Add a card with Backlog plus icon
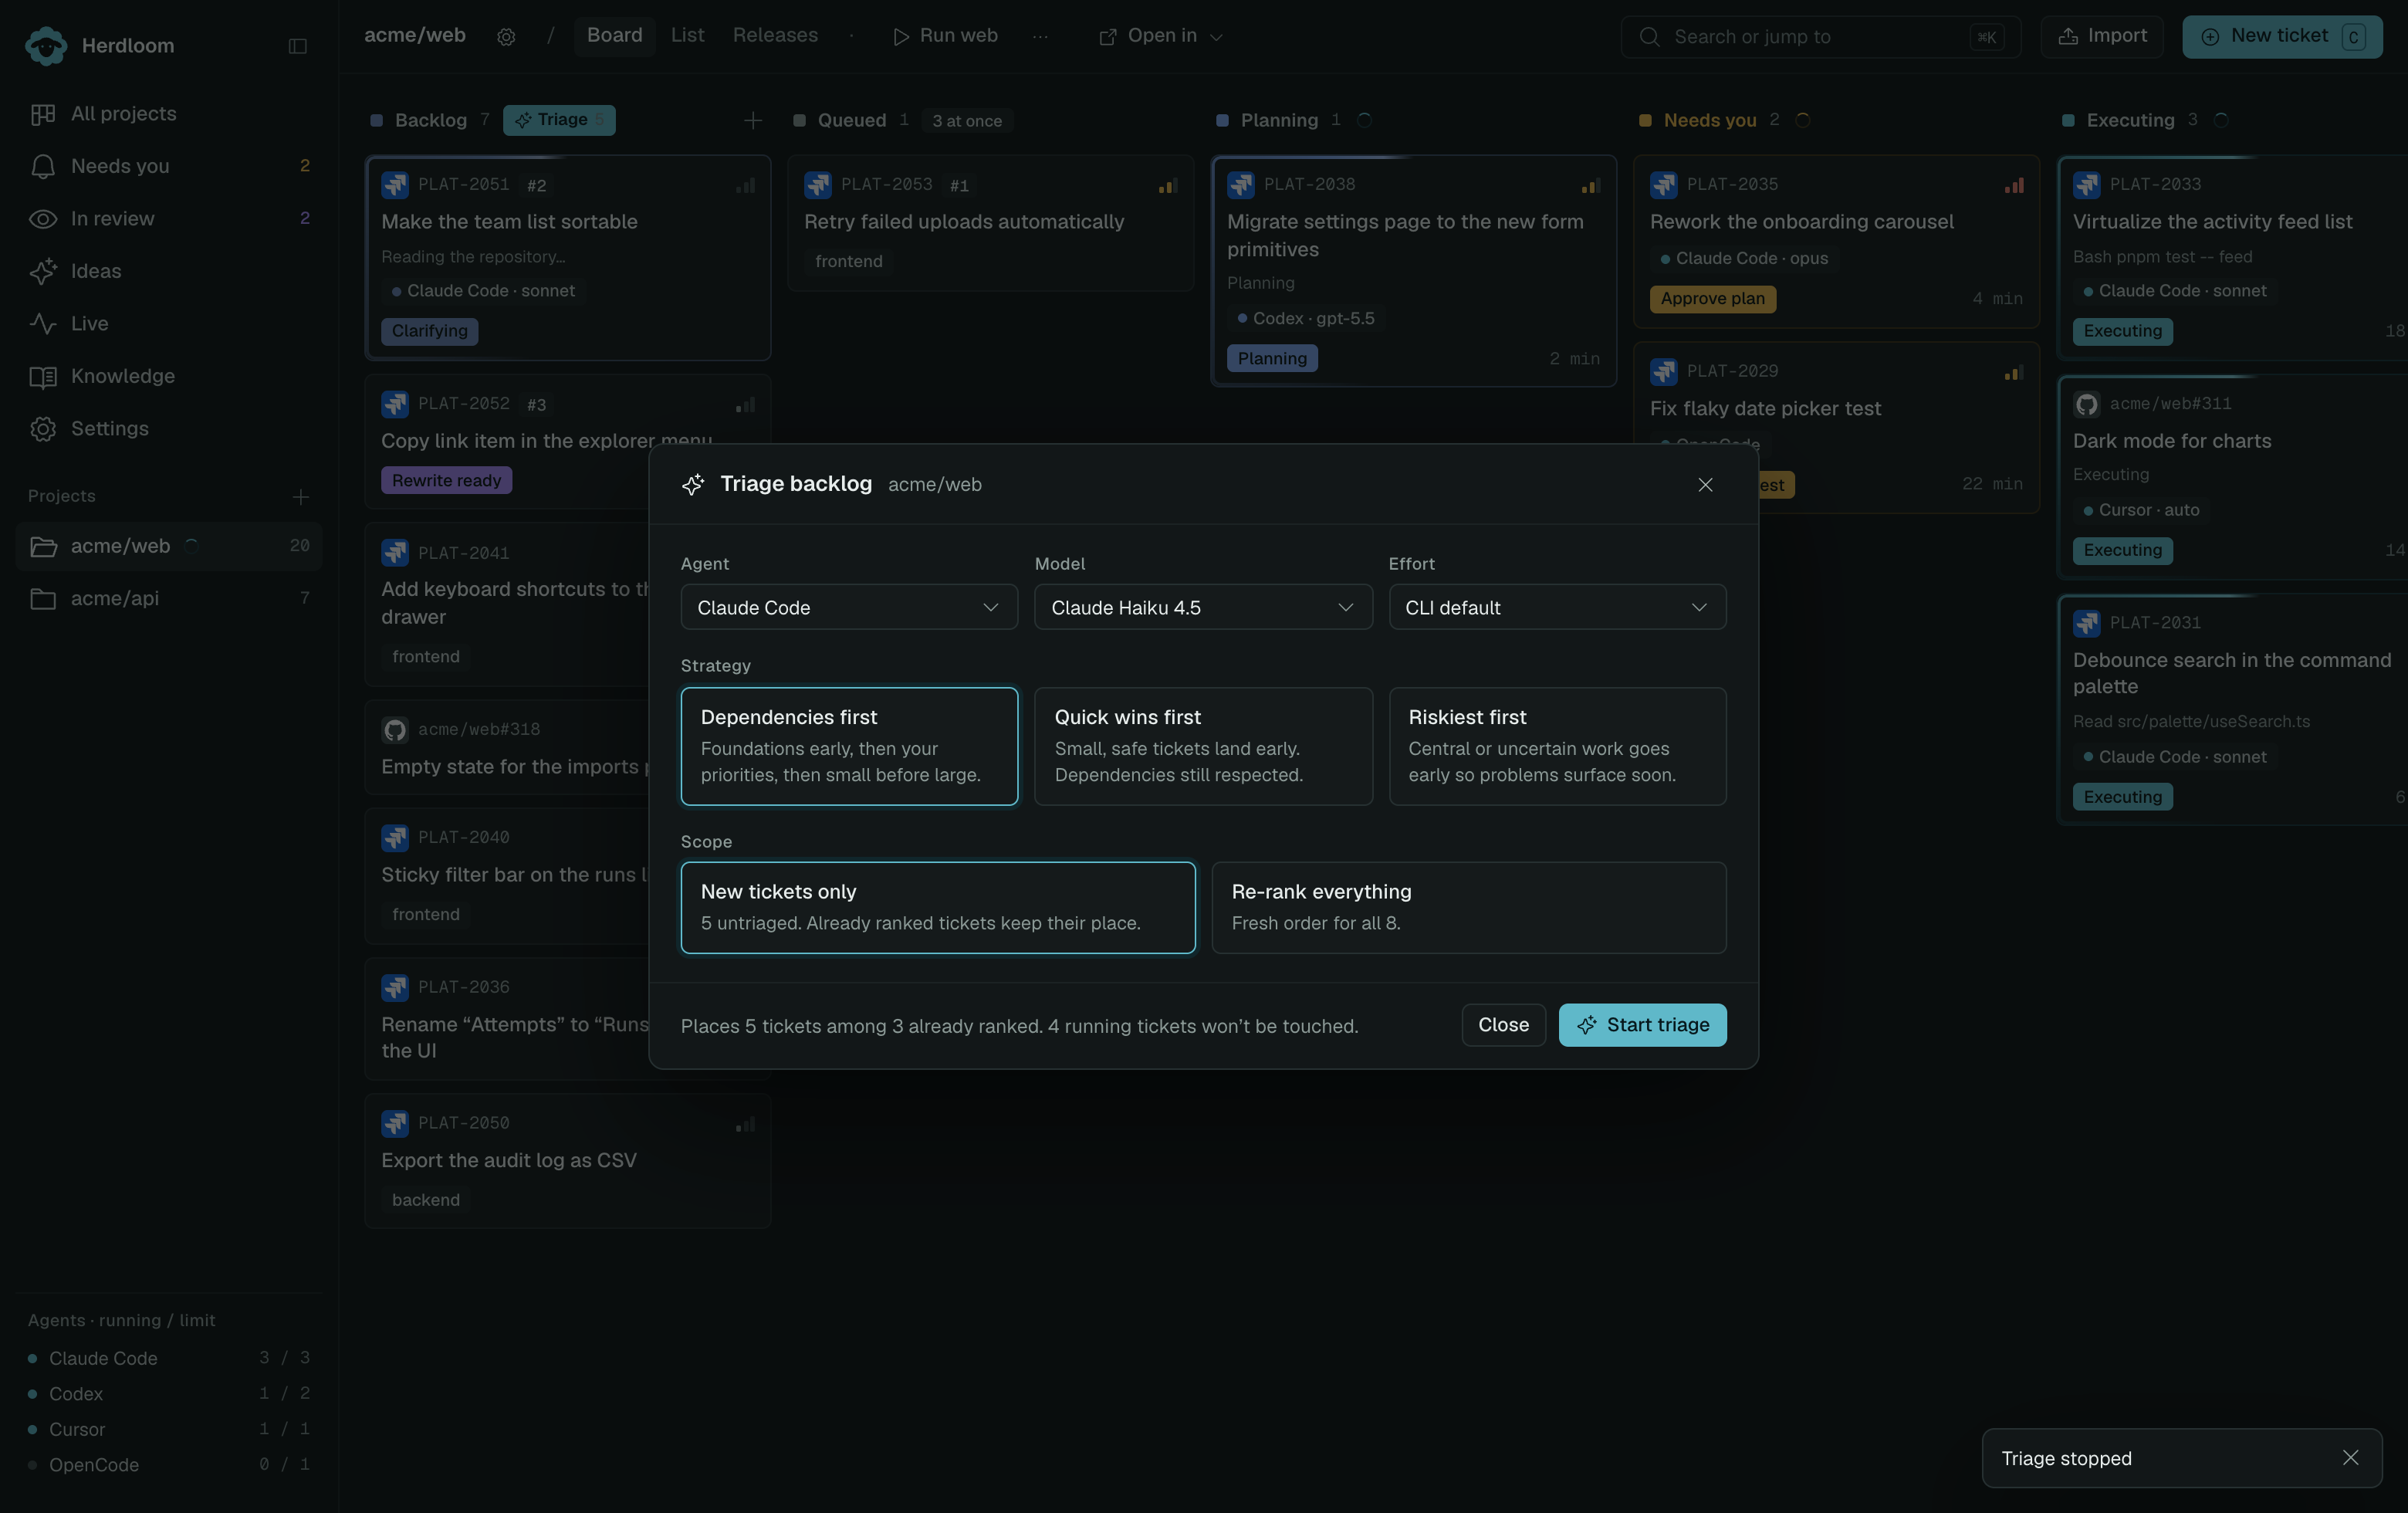 click(753, 120)
